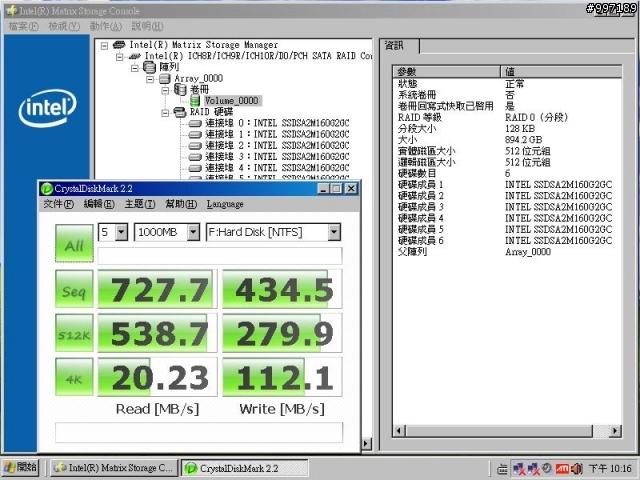The width and height of the screenshot is (640, 480).
Task: Run all benchmarks with All button
Action: click(x=74, y=243)
